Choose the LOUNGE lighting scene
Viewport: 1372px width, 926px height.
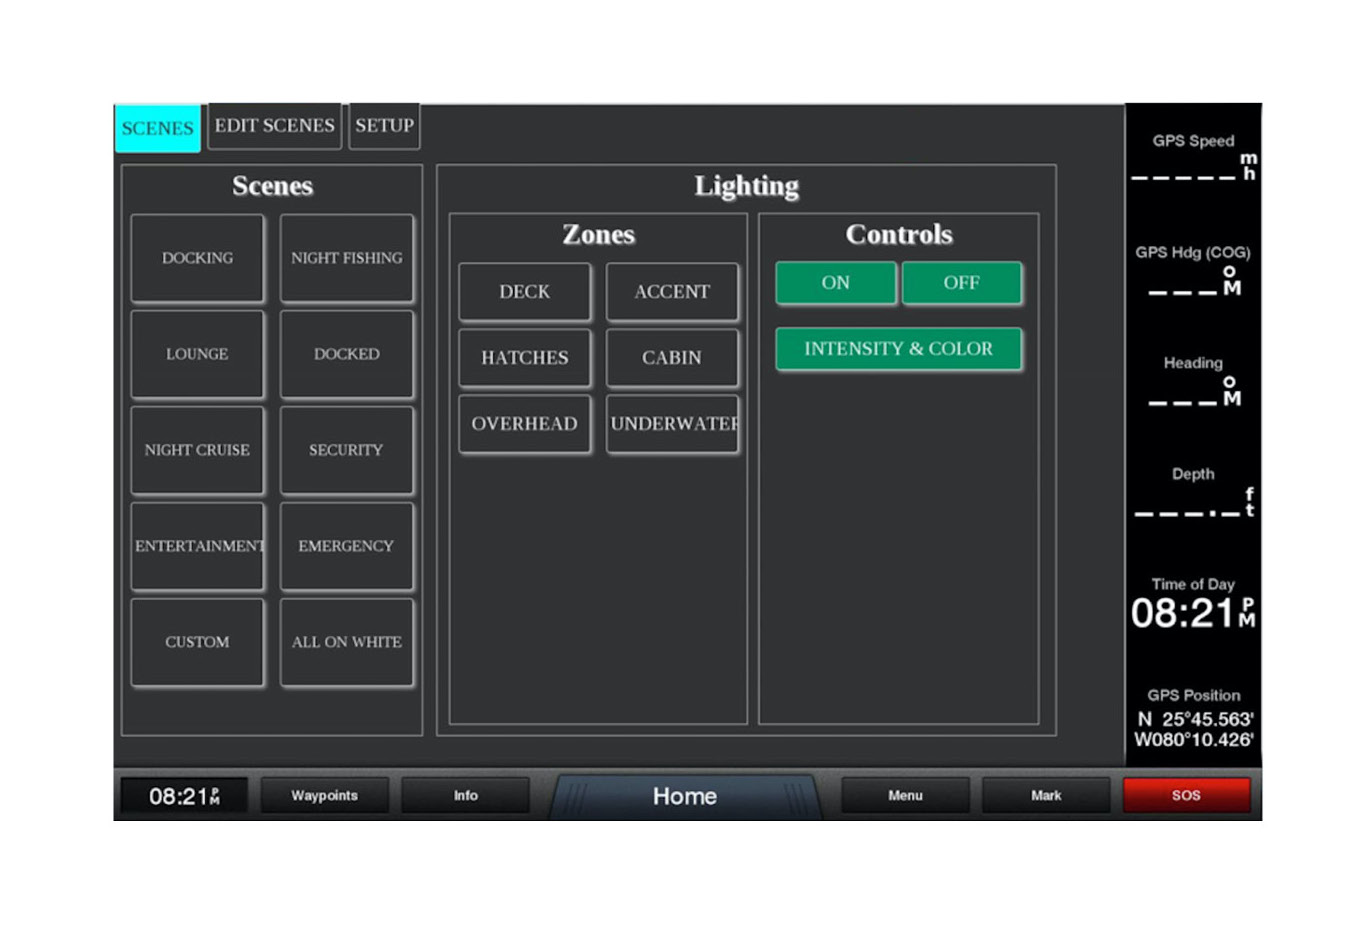197,353
